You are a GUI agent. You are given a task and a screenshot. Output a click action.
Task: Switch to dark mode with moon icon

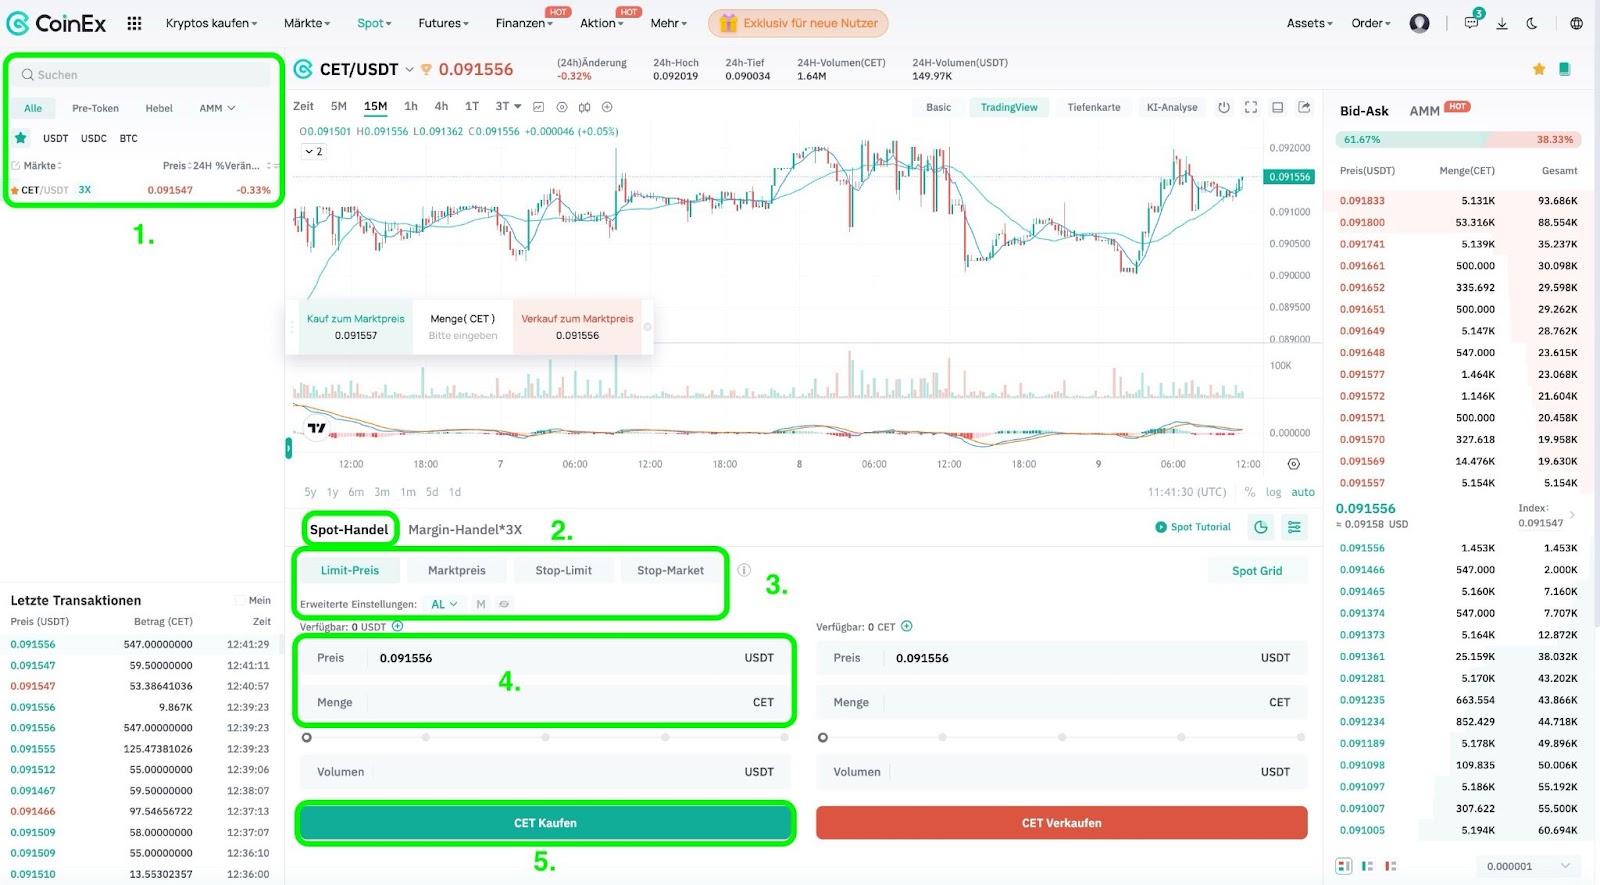pos(1532,23)
